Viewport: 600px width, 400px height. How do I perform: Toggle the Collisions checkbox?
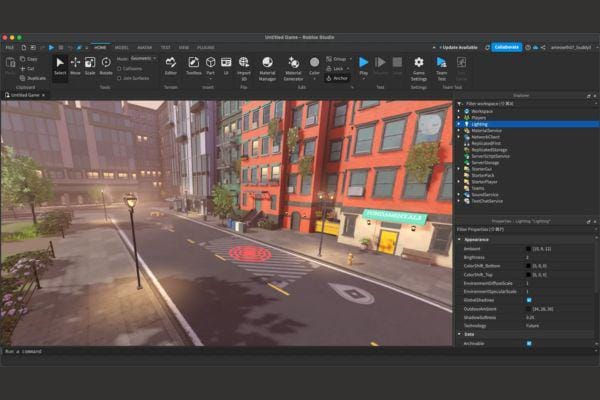click(x=119, y=69)
